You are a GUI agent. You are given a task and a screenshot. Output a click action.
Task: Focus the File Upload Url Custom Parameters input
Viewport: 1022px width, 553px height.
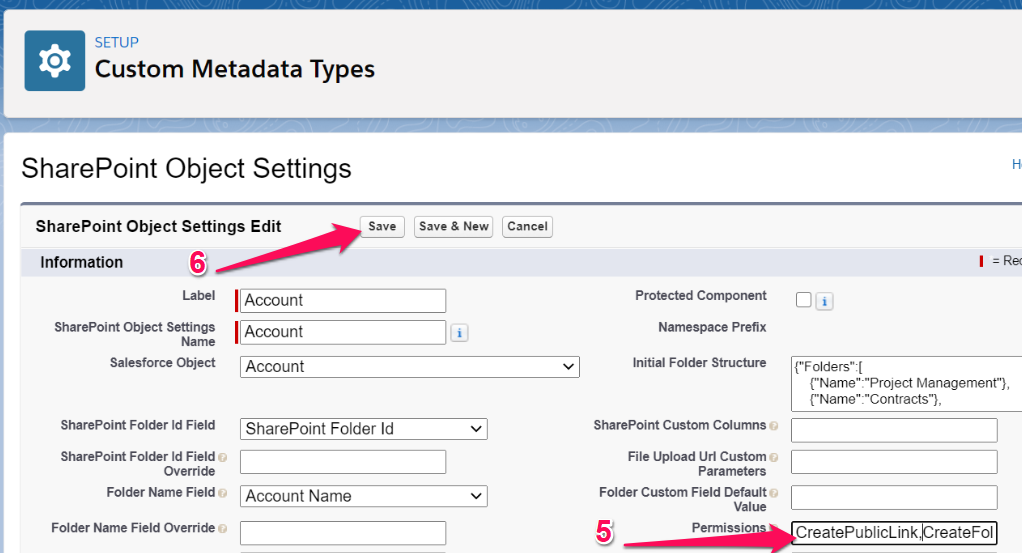894,462
